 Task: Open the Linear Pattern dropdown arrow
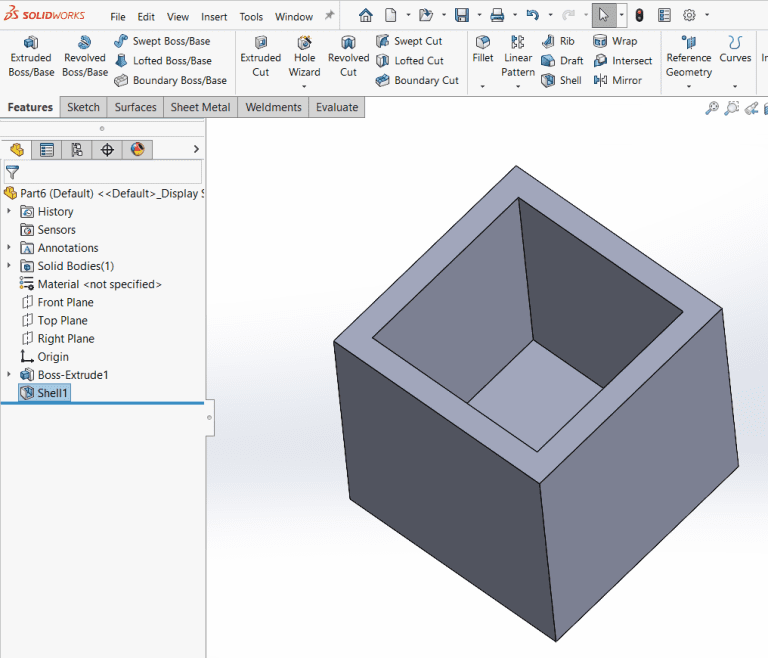pos(518,86)
